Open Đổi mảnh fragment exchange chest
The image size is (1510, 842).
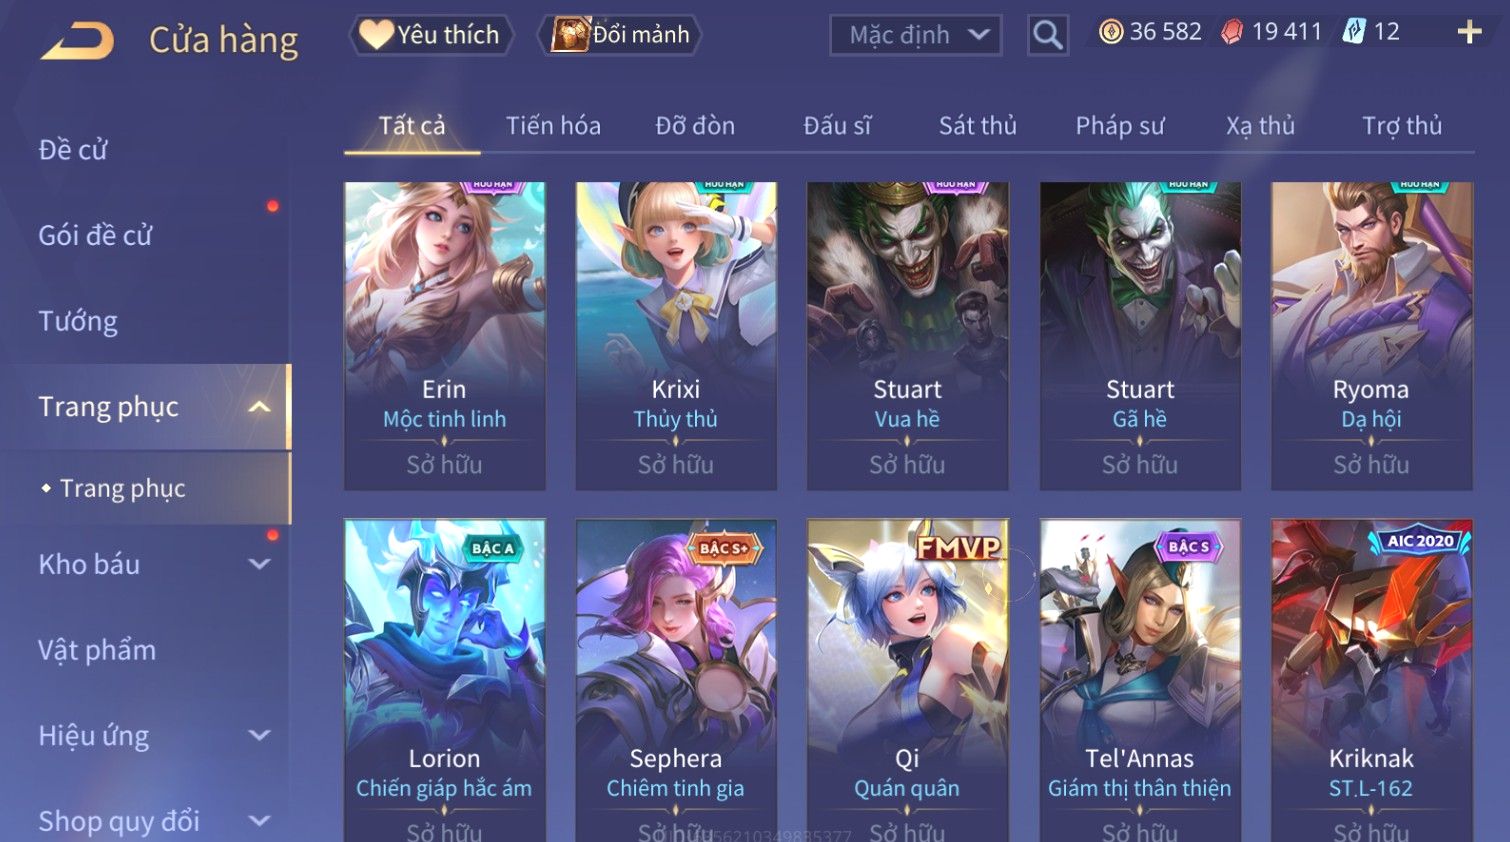[620, 34]
